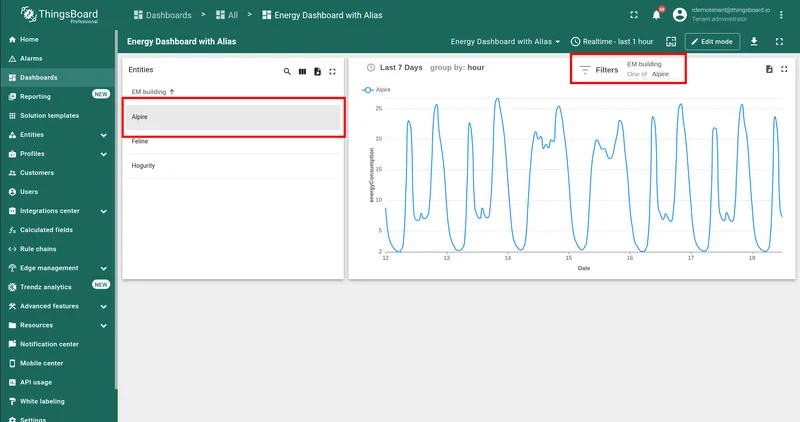Expand the Profiles sidebar section
This screenshot has width=800, height=422.
[x=104, y=154]
